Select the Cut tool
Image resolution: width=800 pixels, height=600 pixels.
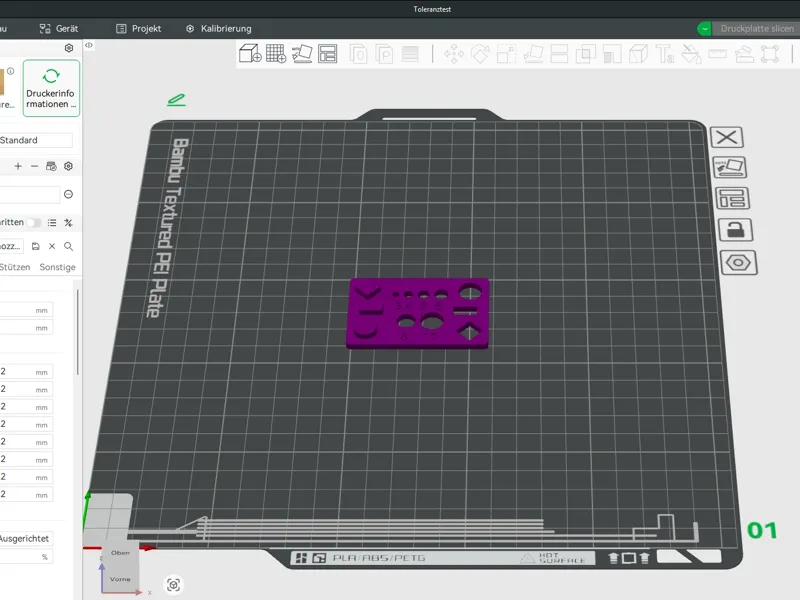coord(559,54)
